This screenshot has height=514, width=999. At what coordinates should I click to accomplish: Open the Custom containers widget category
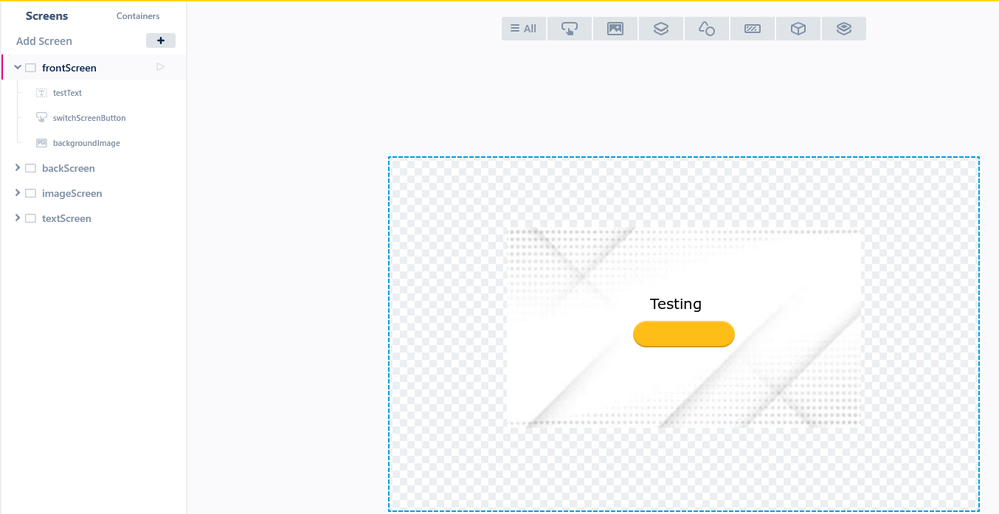pos(844,29)
